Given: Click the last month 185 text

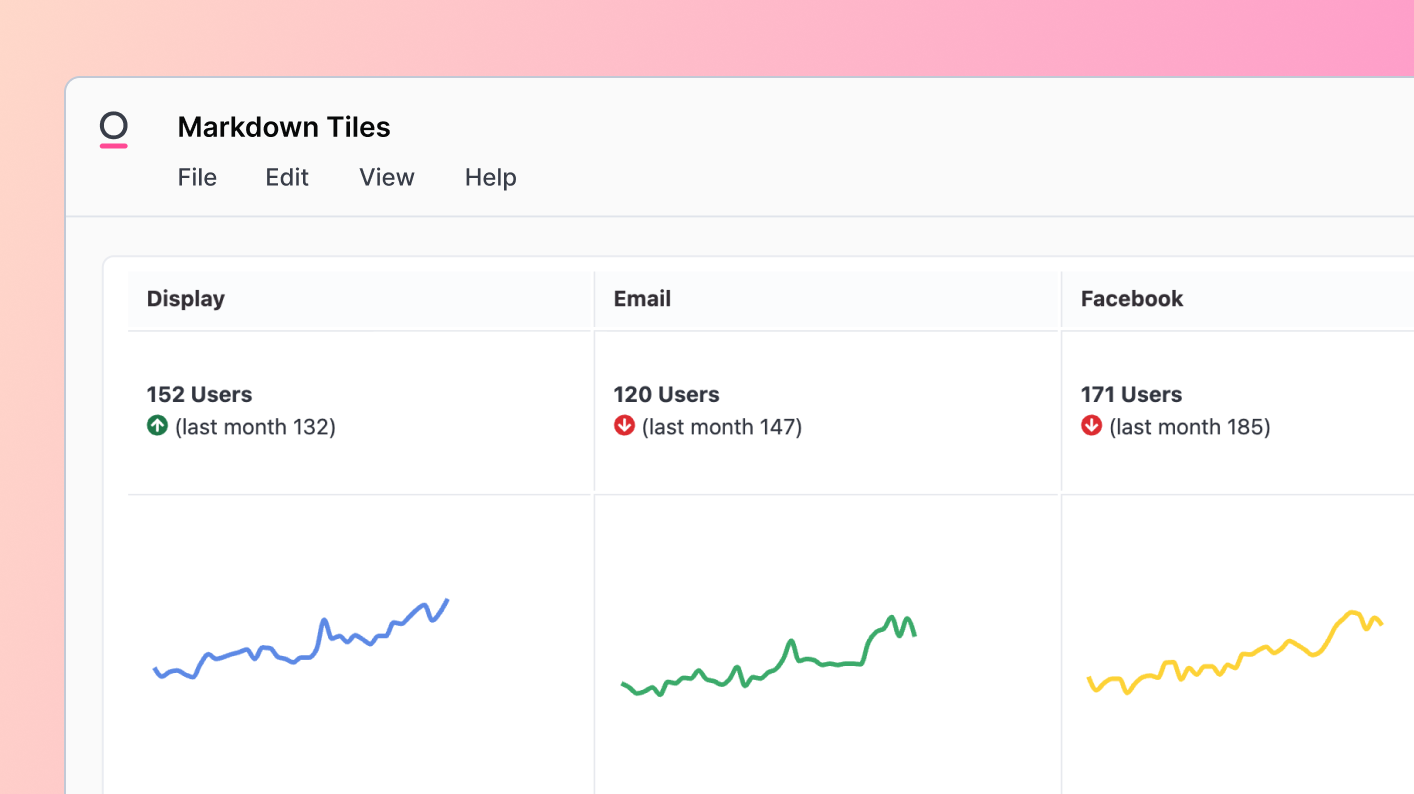Looking at the screenshot, I should coord(1190,427).
